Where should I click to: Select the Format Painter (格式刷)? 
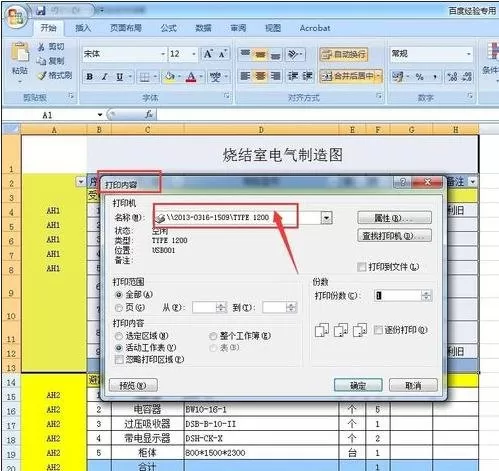pos(54,76)
